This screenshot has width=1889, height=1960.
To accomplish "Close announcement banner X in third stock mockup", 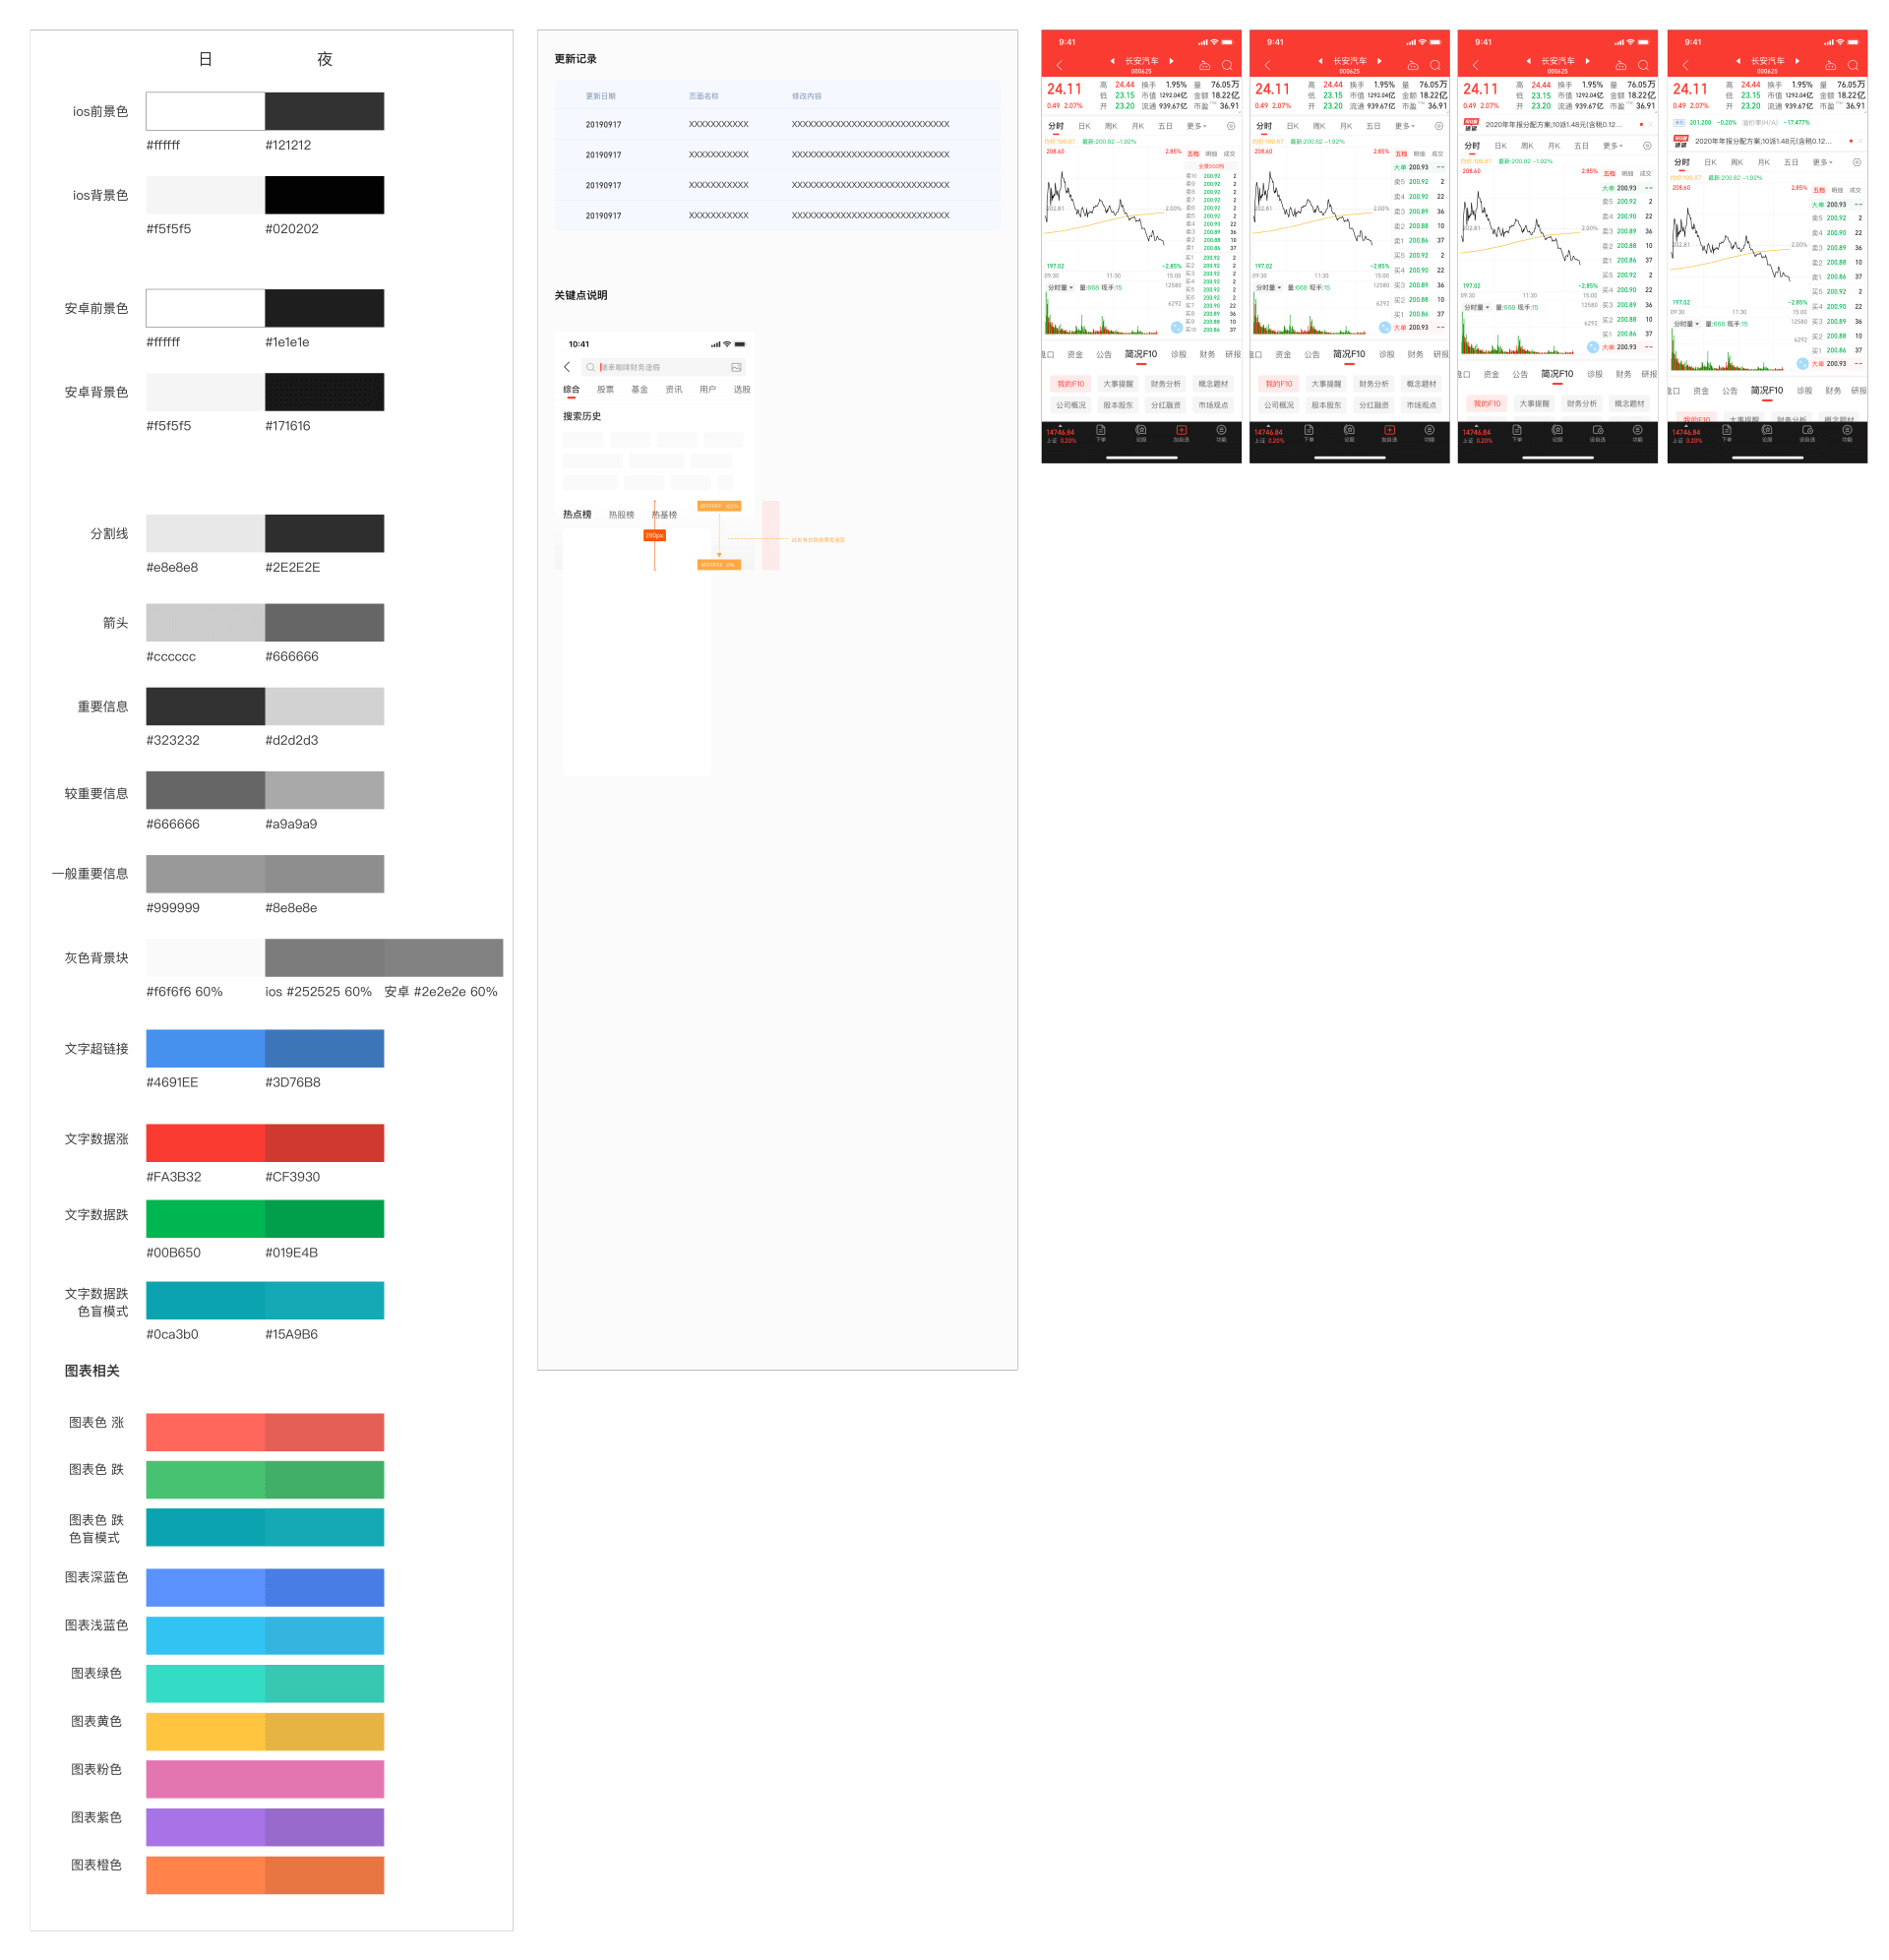I will tap(1650, 124).
